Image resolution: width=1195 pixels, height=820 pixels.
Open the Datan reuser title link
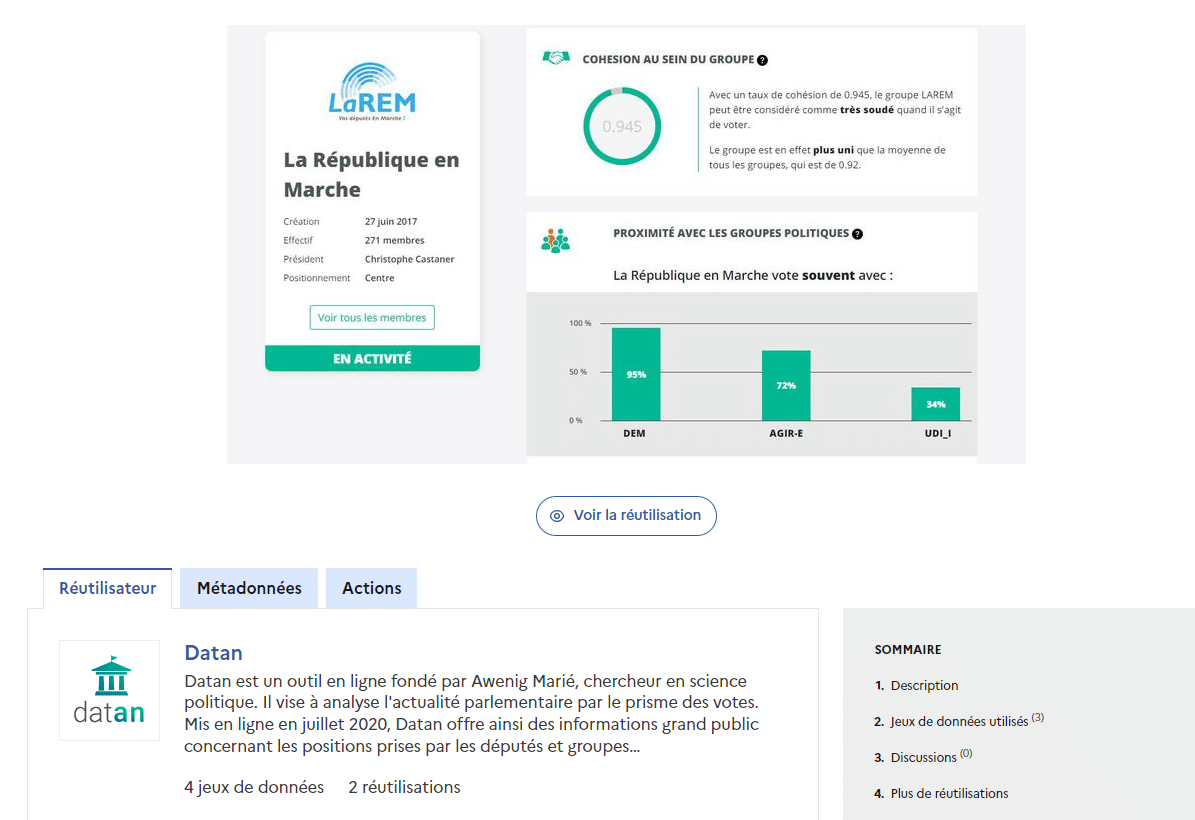[213, 653]
